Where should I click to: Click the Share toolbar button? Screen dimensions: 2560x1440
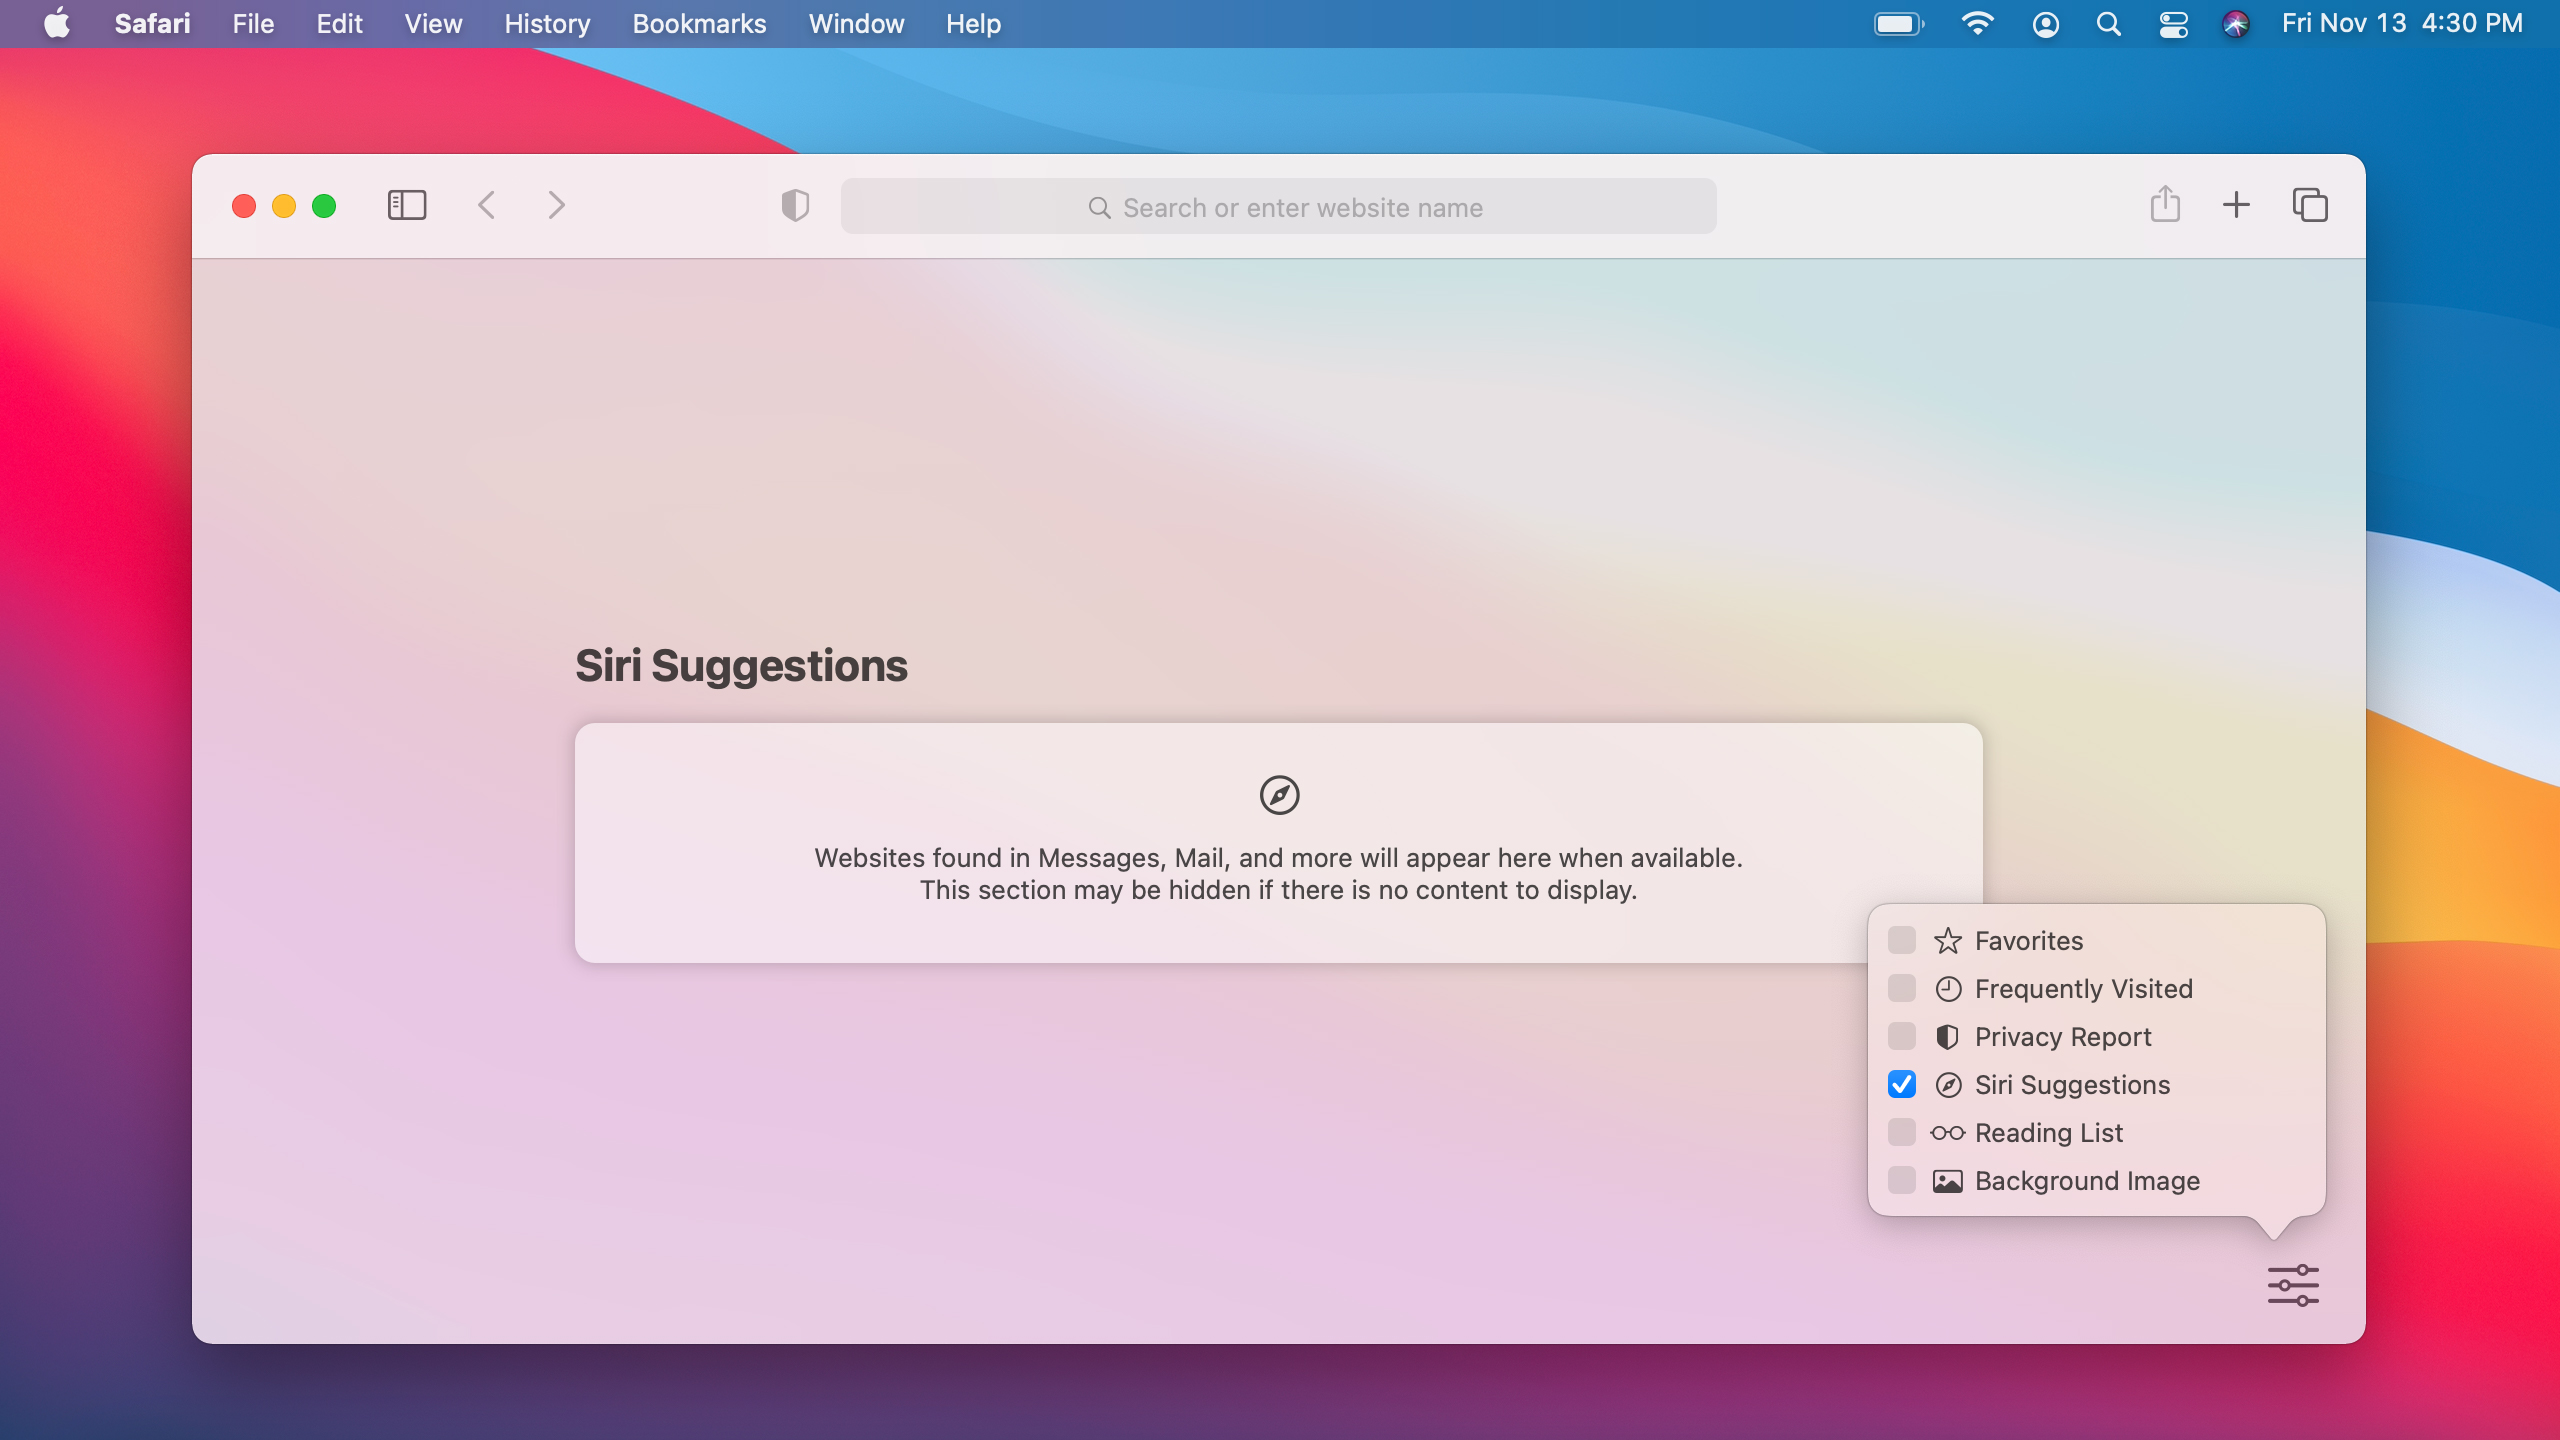(2165, 204)
